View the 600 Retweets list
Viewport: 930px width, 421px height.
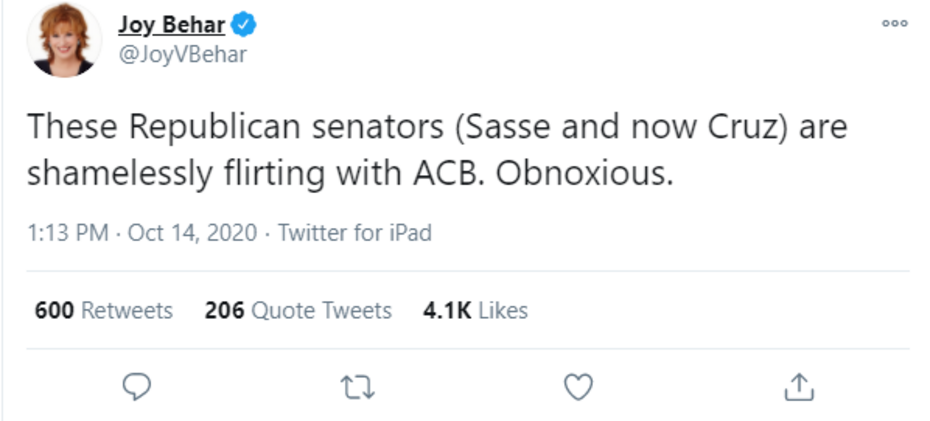click(x=104, y=310)
